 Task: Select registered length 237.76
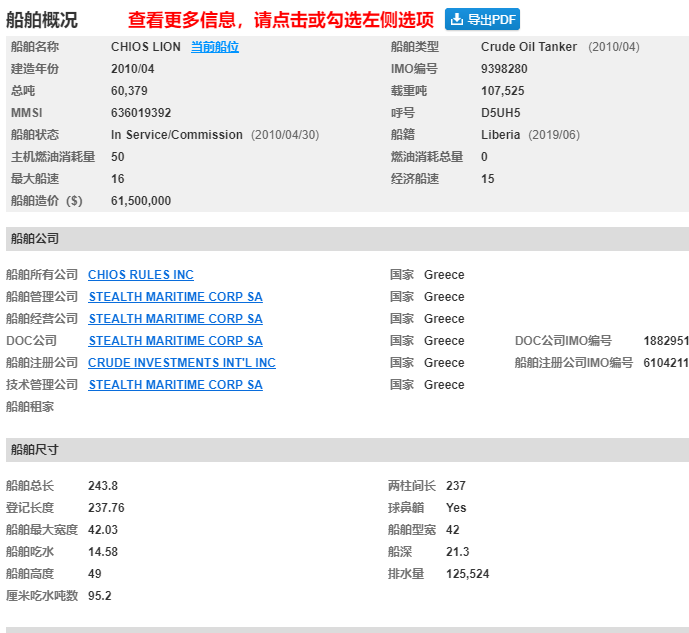106,508
